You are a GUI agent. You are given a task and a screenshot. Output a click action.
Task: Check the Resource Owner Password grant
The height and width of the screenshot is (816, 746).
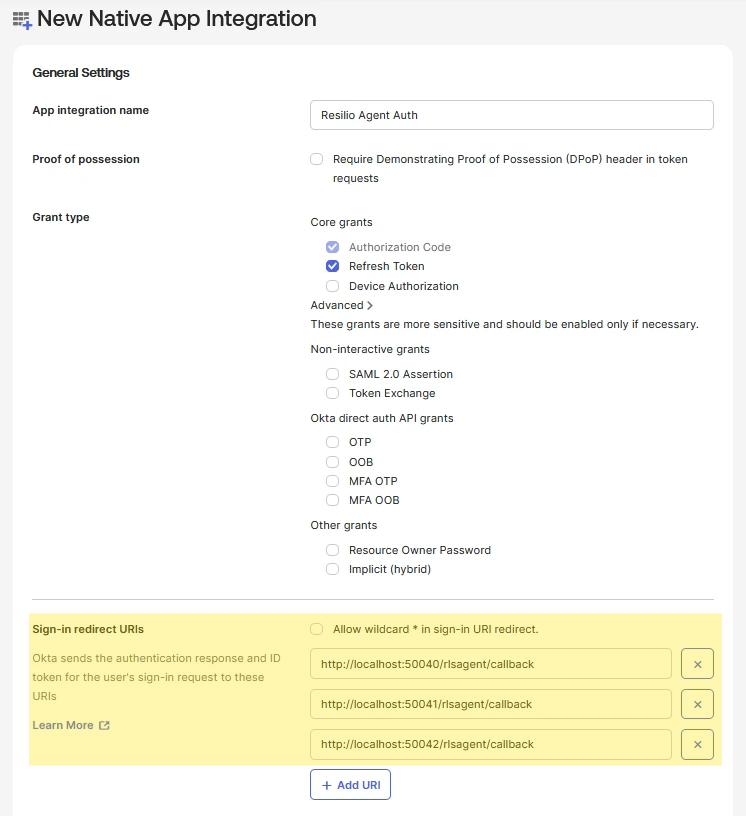332,550
